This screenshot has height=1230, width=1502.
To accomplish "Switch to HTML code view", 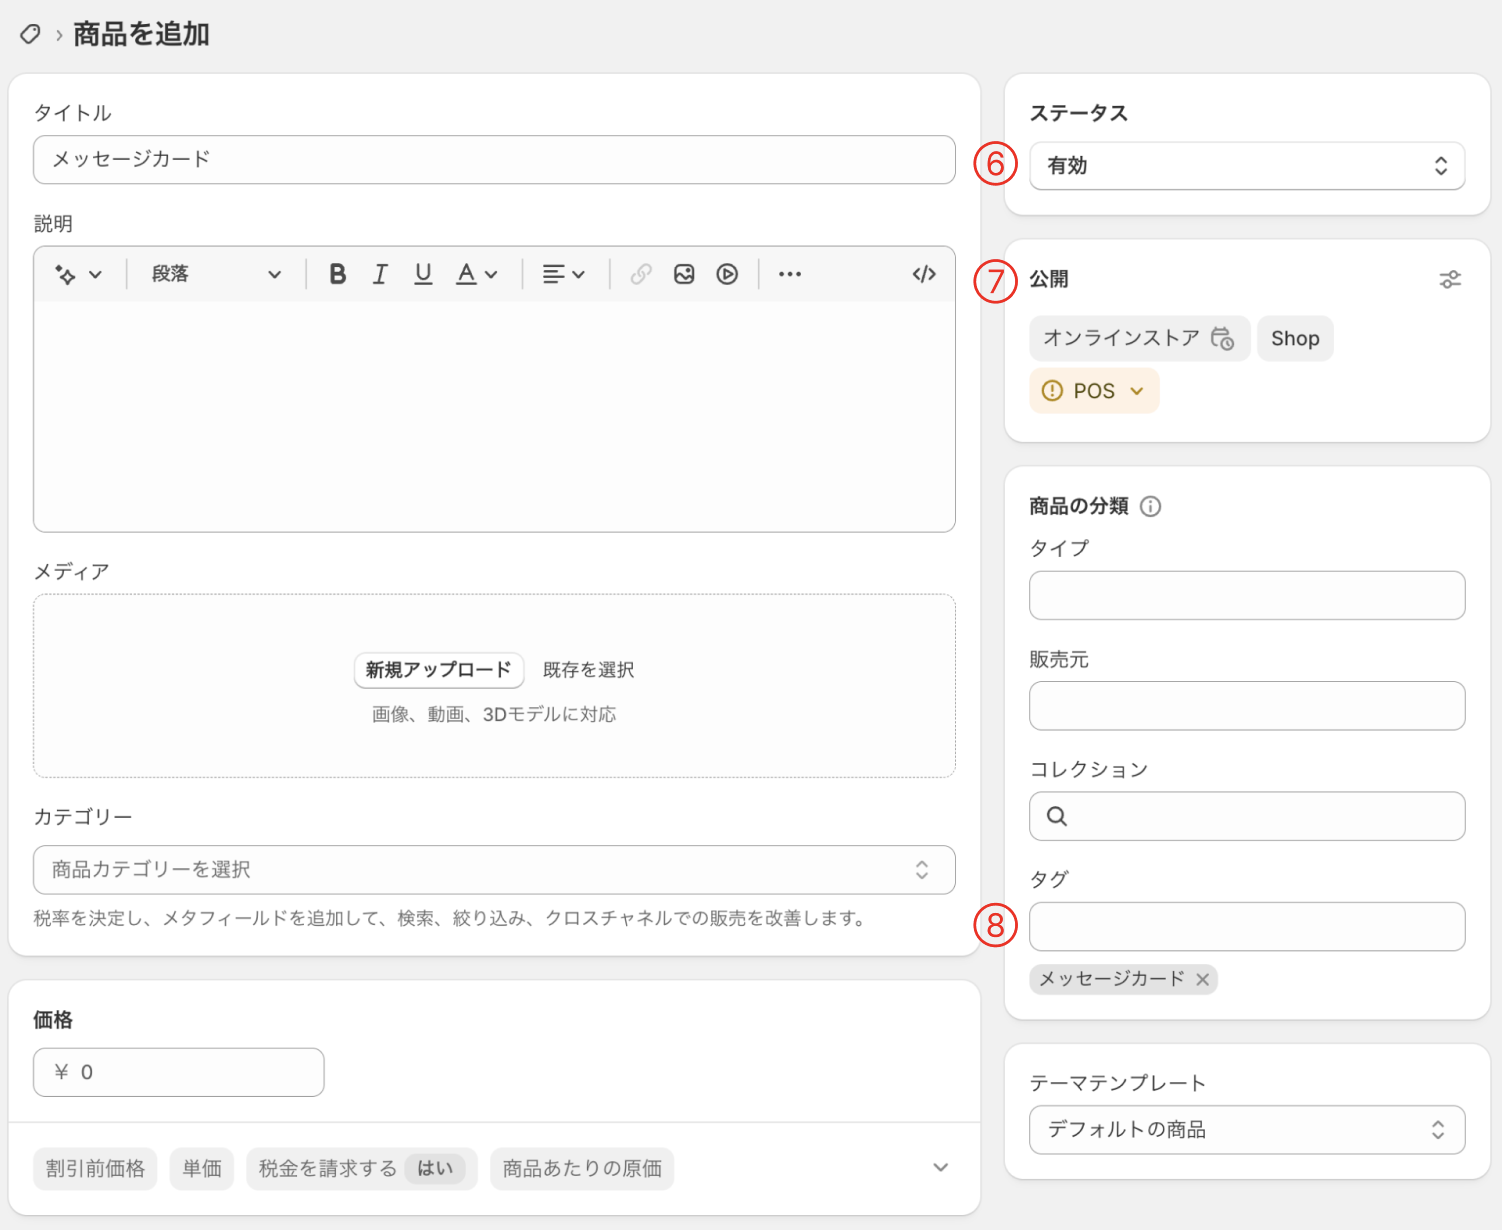I will 924,274.
